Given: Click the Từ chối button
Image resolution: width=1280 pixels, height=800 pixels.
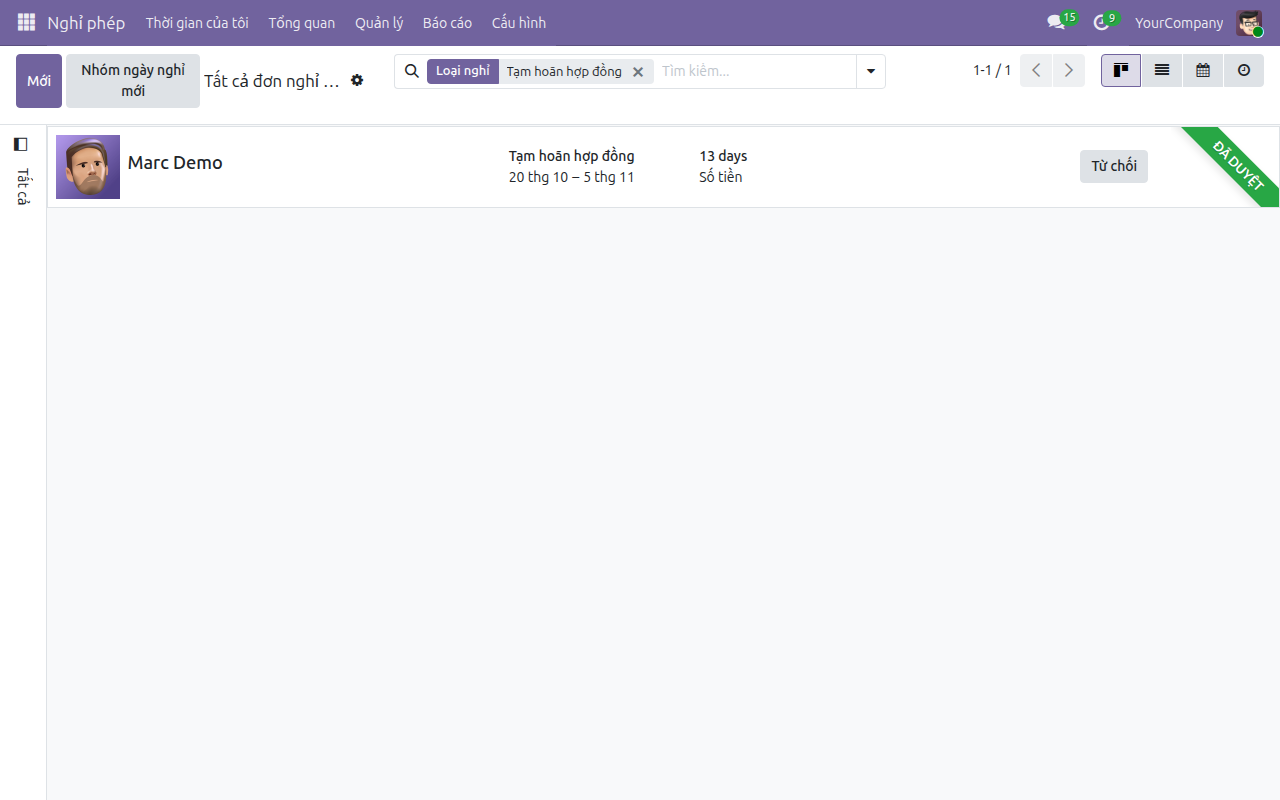Looking at the screenshot, I should (1114, 166).
